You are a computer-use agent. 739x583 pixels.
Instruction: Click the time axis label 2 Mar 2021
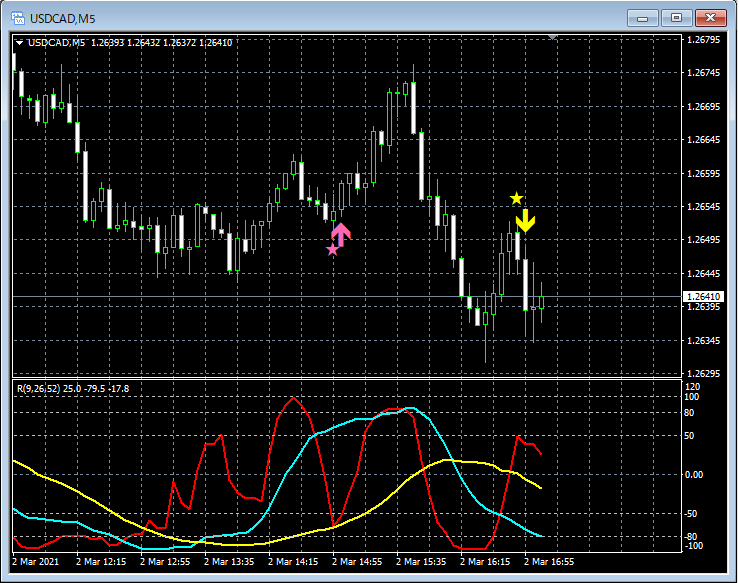[36, 562]
